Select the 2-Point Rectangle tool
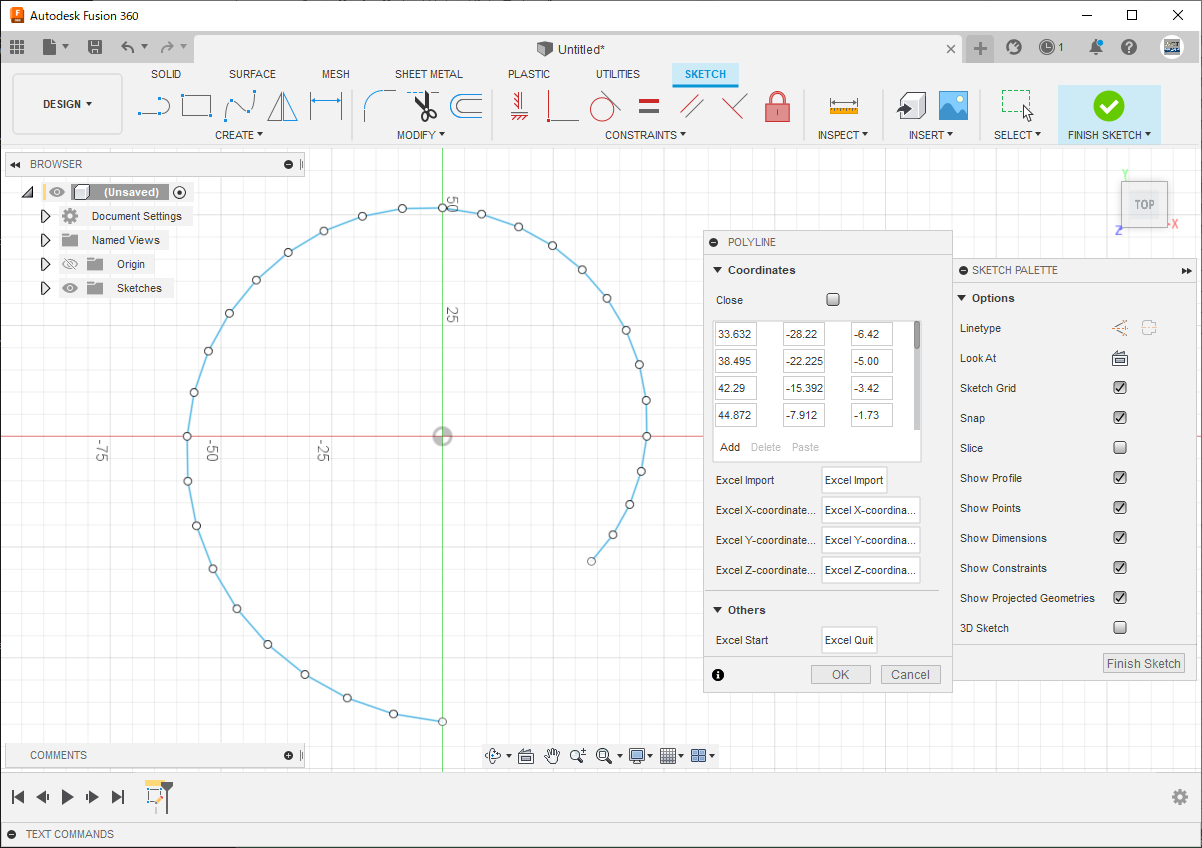The width and height of the screenshot is (1202, 848). point(196,105)
